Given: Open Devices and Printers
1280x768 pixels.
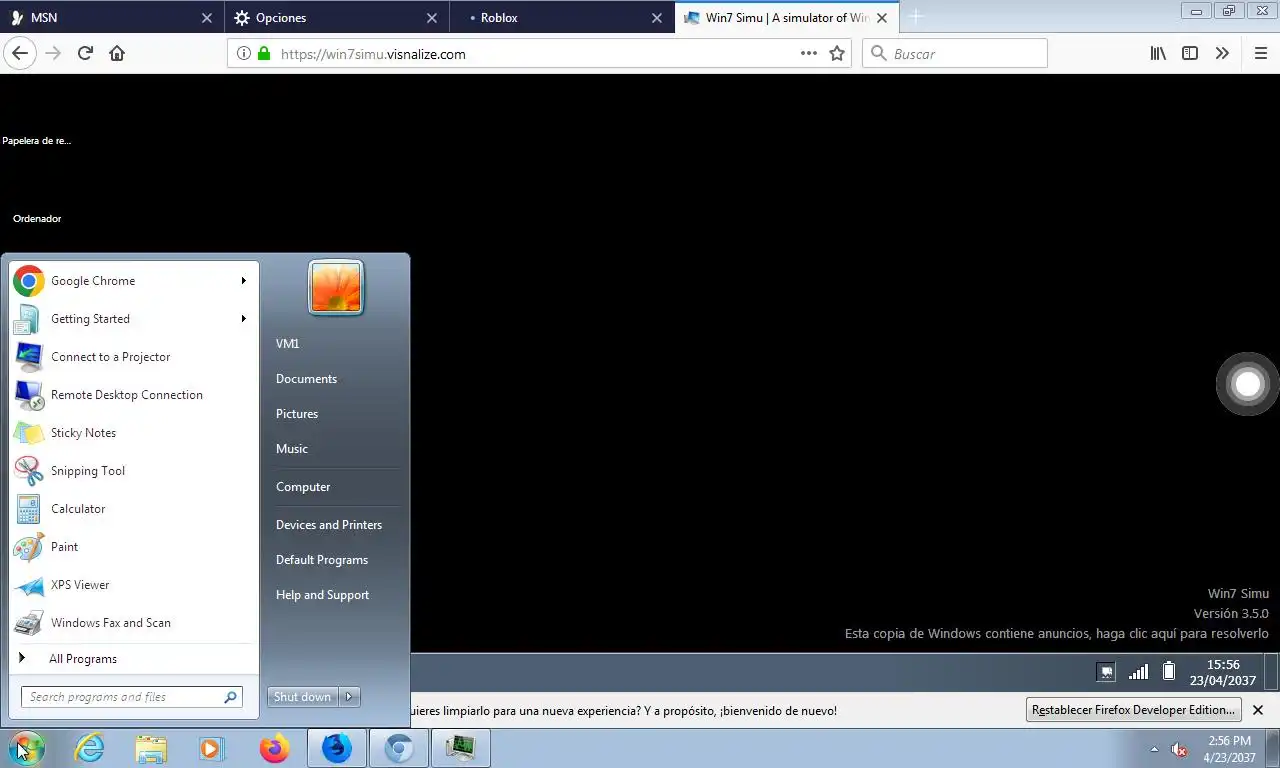Looking at the screenshot, I should (x=329, y=525).
